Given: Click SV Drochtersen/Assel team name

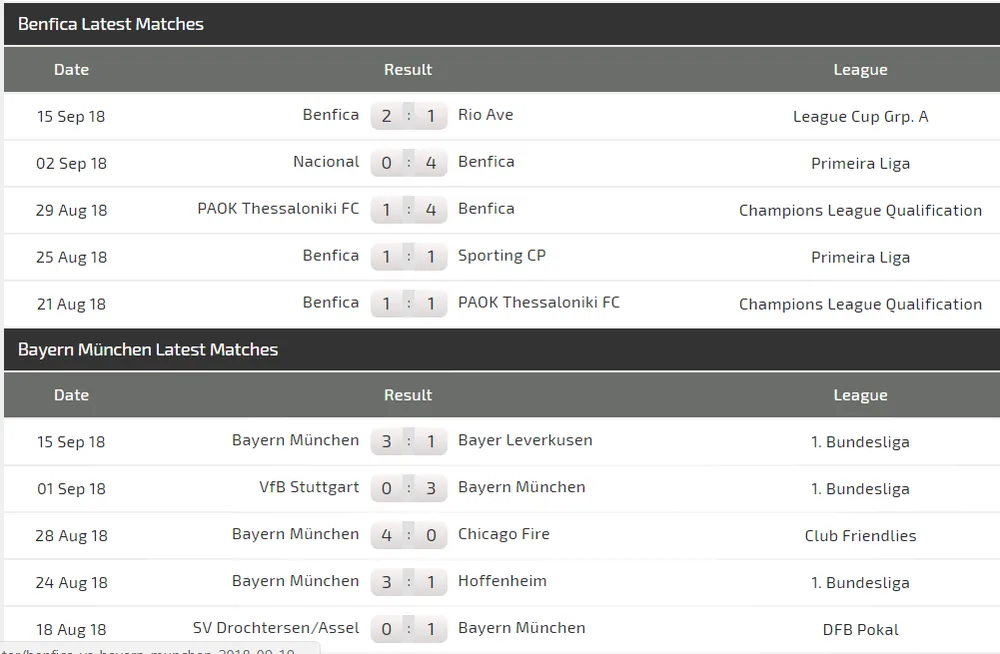Looking at the screenshot, I should coord(276,627).
